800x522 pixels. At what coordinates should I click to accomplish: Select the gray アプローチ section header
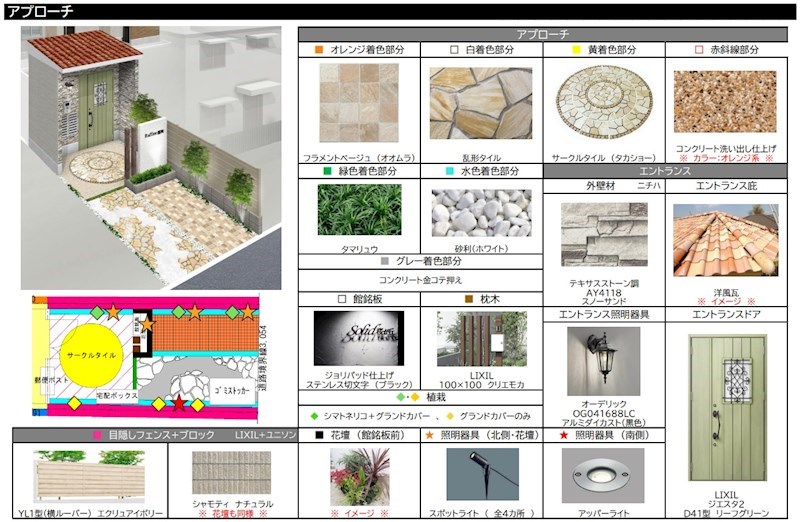click(x=543, y=34)
